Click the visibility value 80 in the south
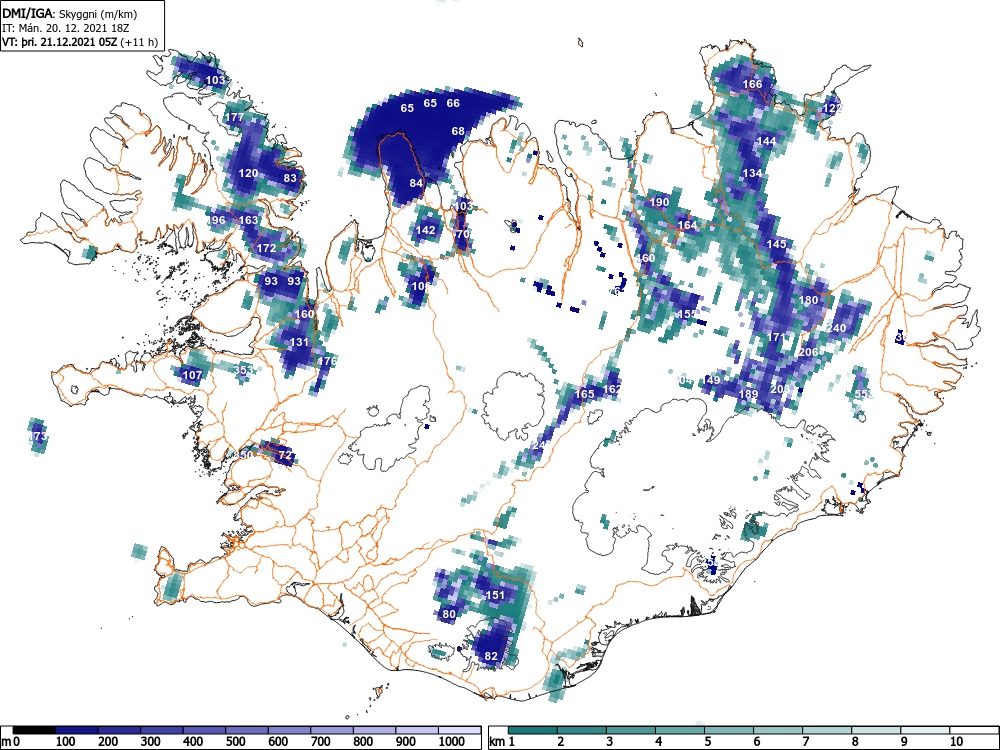The width and height of the screenshot is (1000, 750). pyautogui.click(x=449, y=615)
